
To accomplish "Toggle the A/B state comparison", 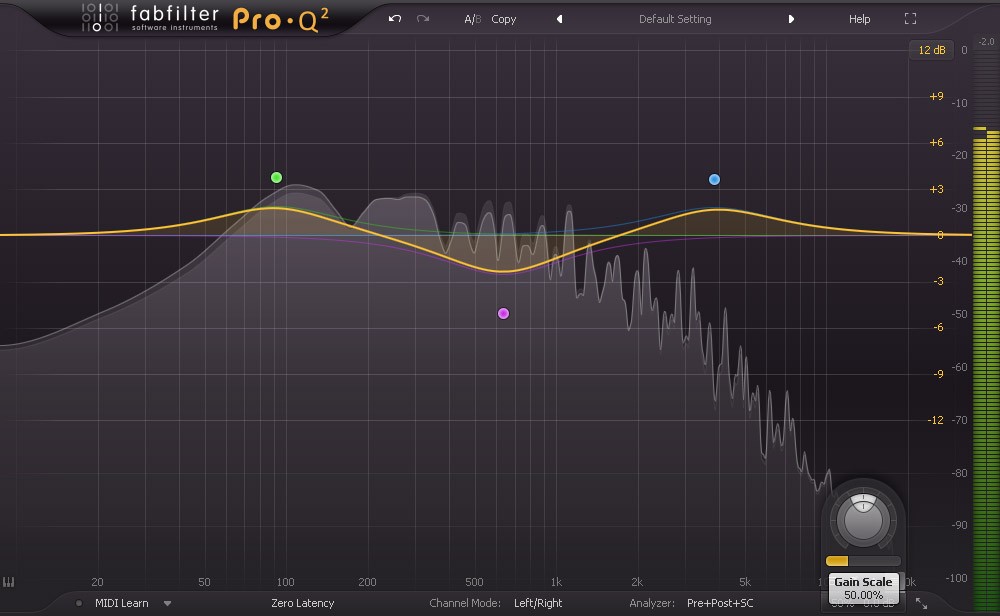I will pyautogui.click(x=473, y=19).
